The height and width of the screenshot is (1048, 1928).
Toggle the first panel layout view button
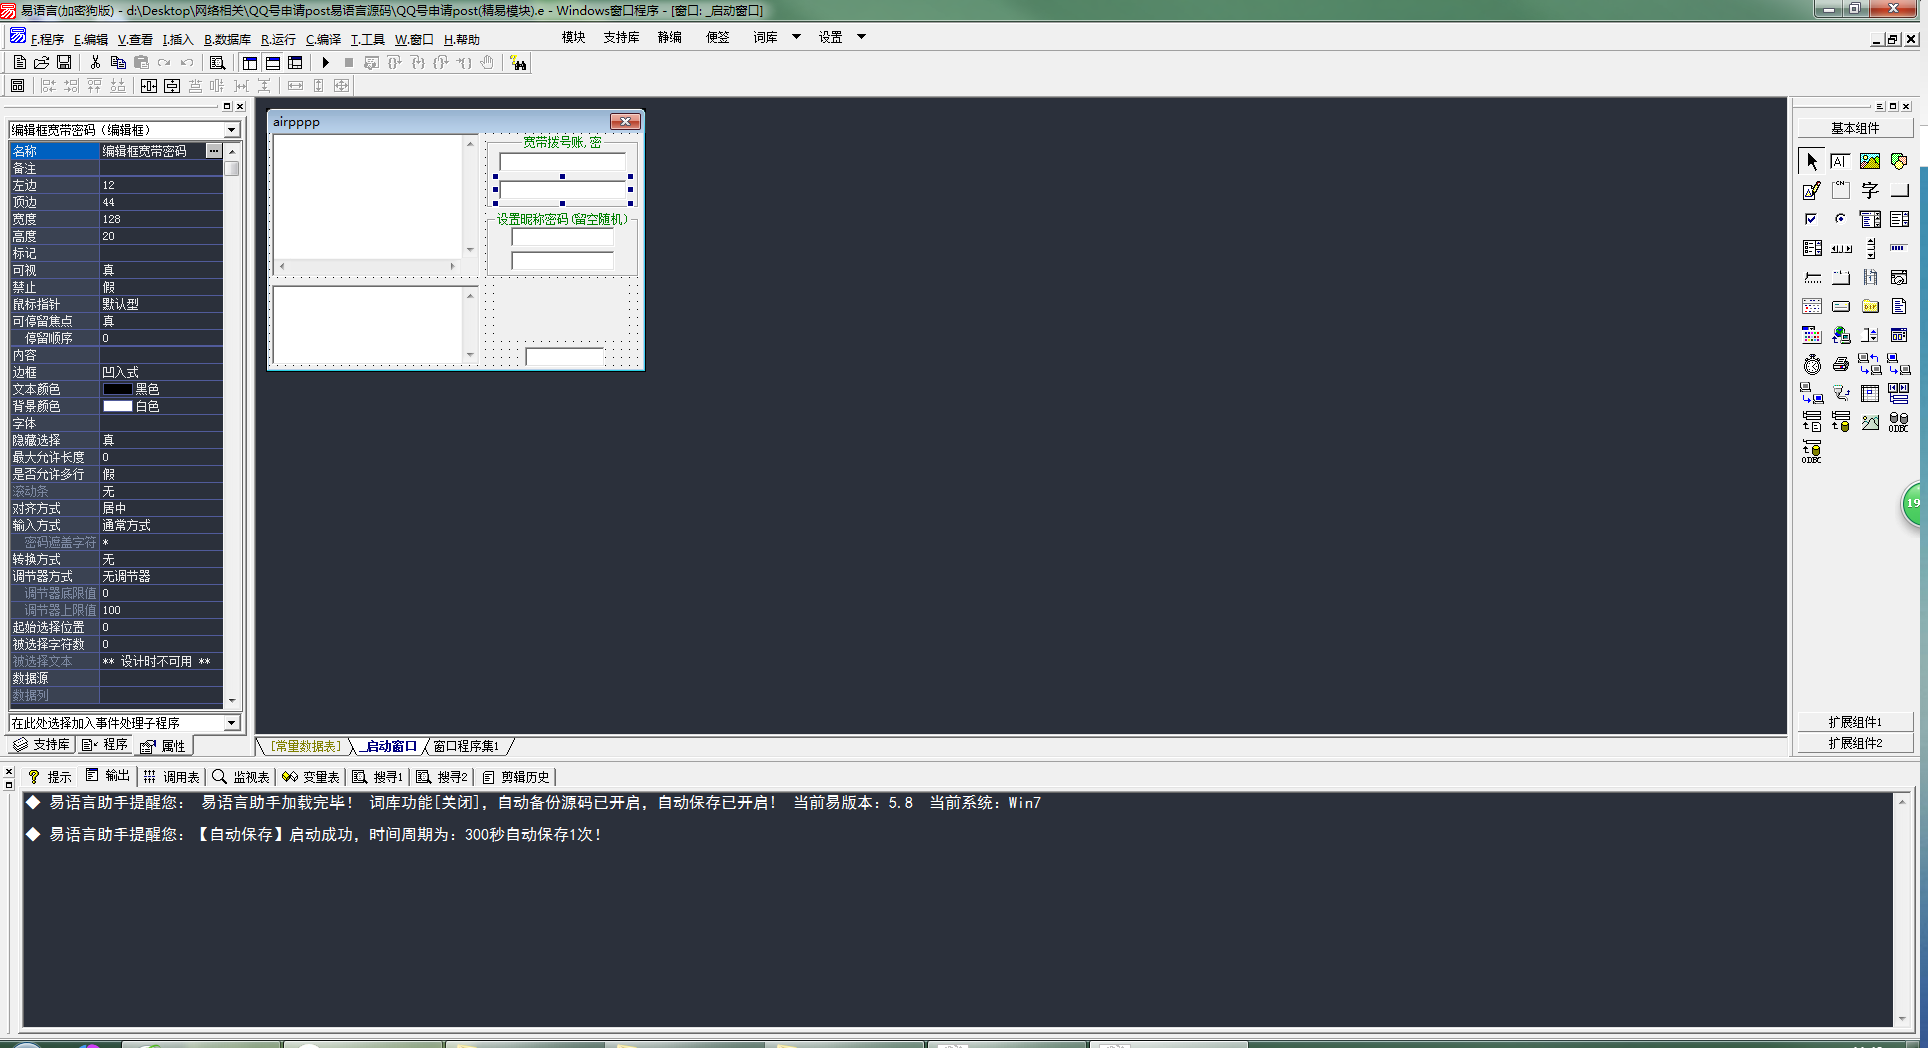pos(250,63)
